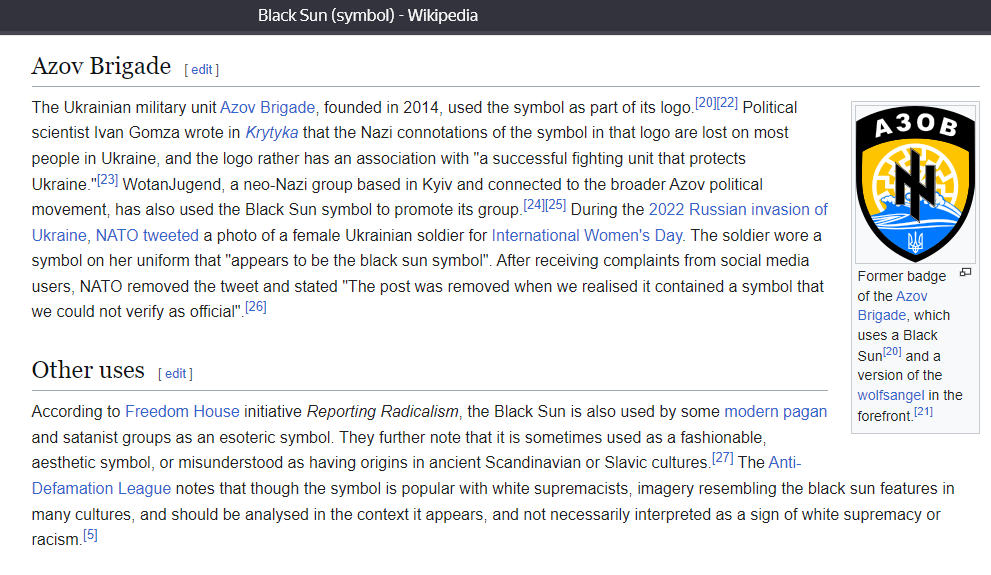Image resolution: width=991 pixels, height=575 pixels.
Task: Jump to citation 5
Action: (90, 535)
